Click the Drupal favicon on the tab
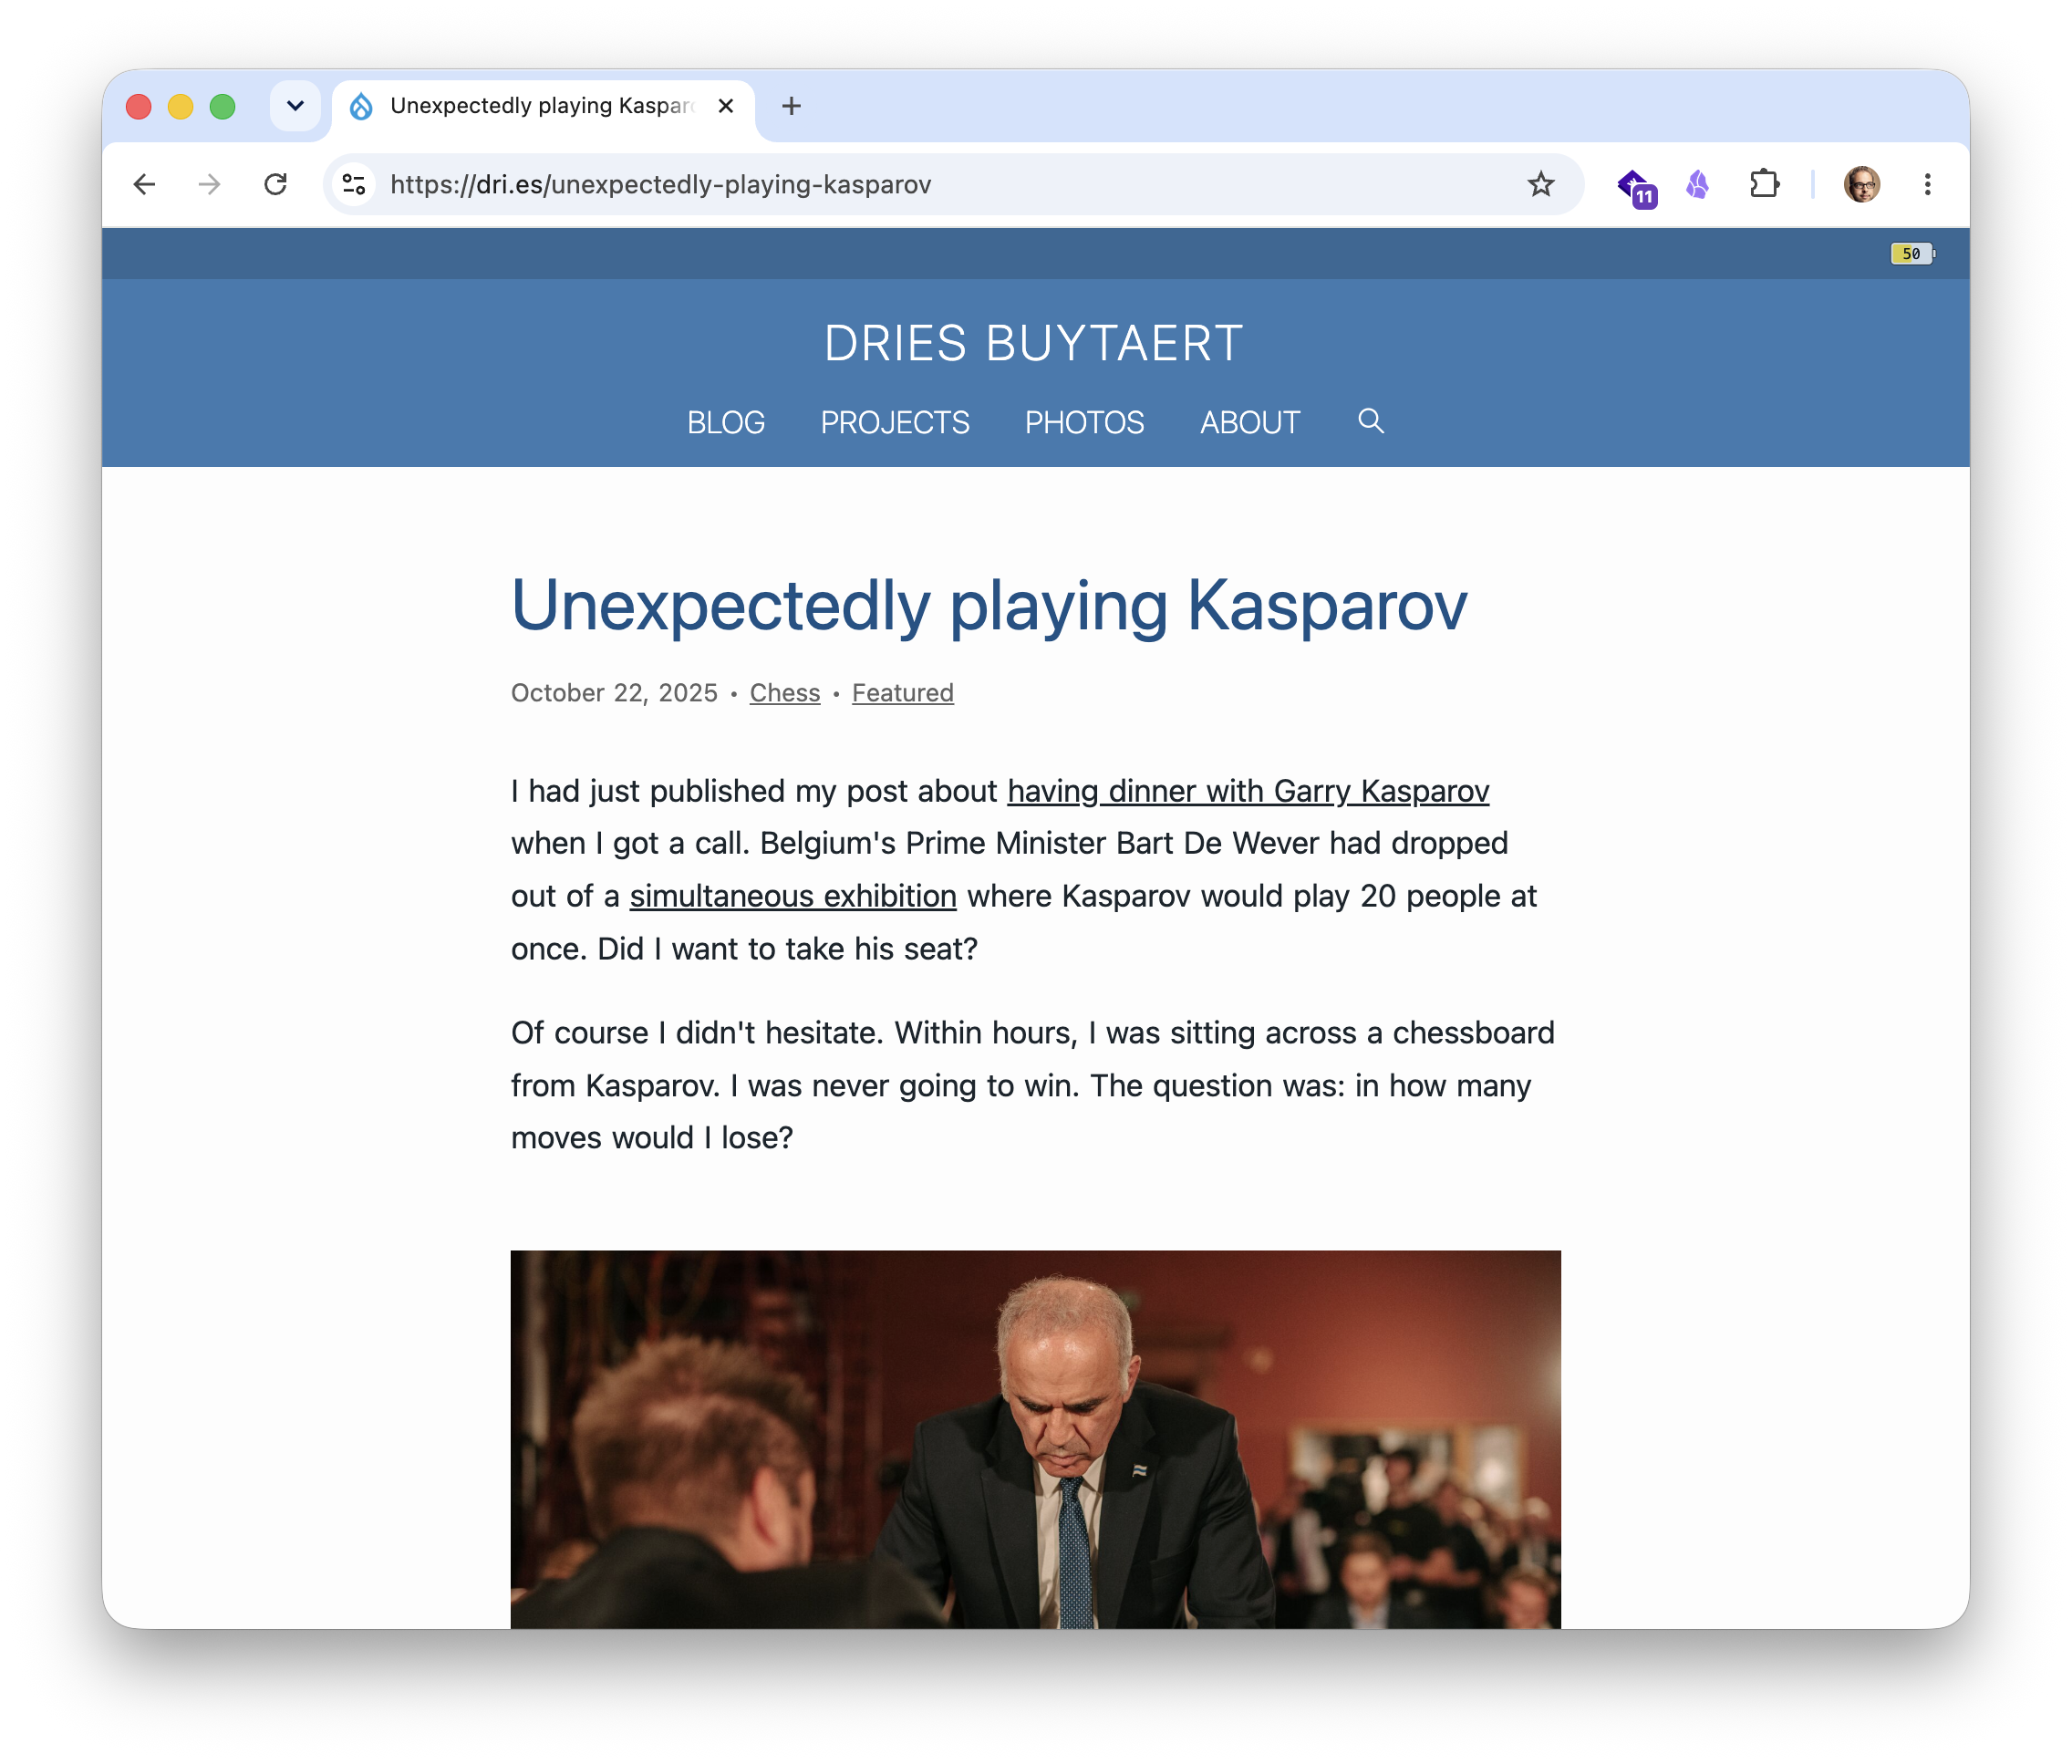2072x1764 pixels. coord(361,106)
